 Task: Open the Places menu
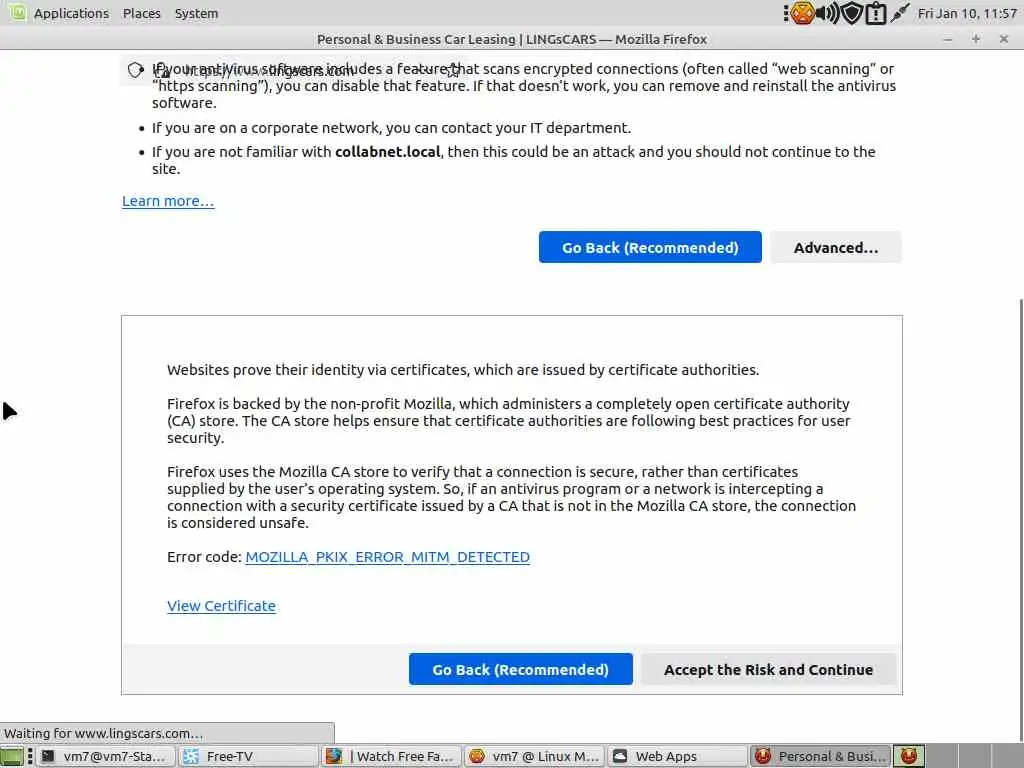142,13
